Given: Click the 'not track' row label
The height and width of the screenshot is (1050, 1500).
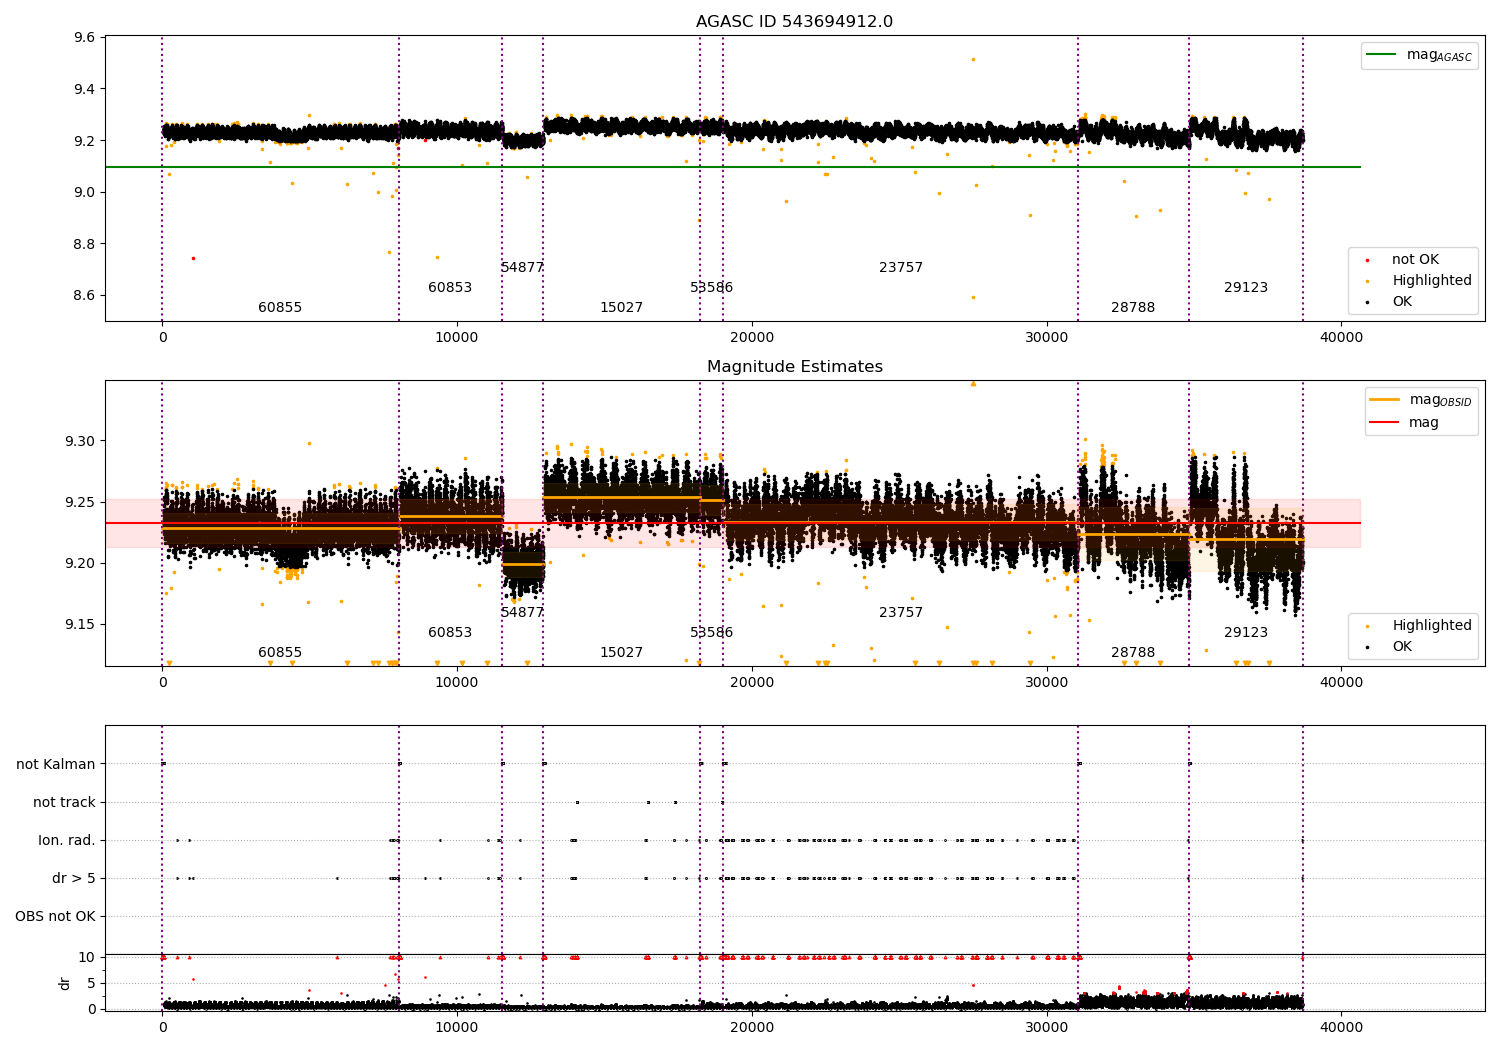Looking at the screenshot, I should click(64, 803).
